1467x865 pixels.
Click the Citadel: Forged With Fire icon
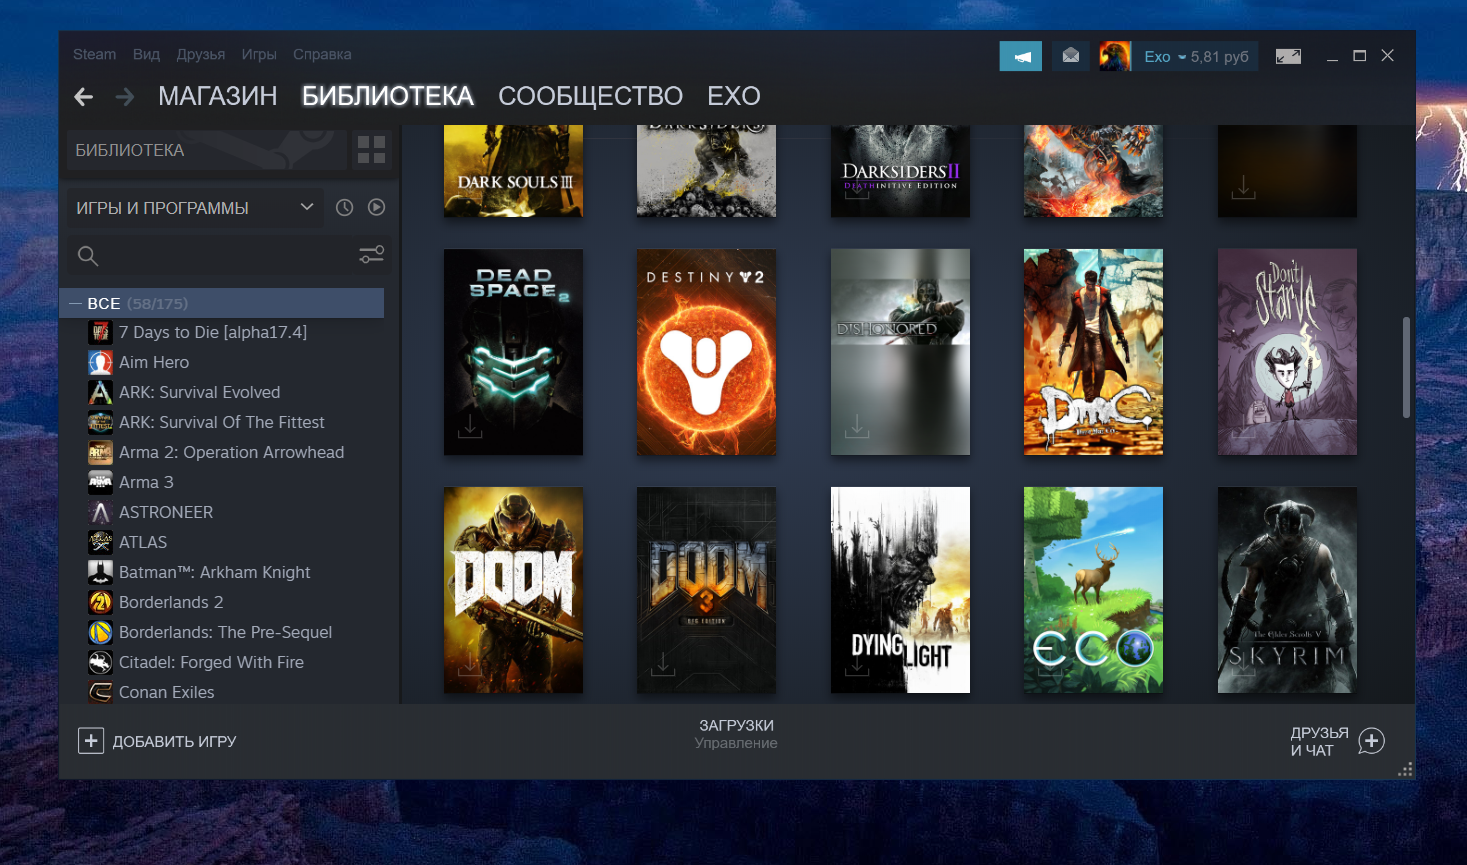point(100,662)
